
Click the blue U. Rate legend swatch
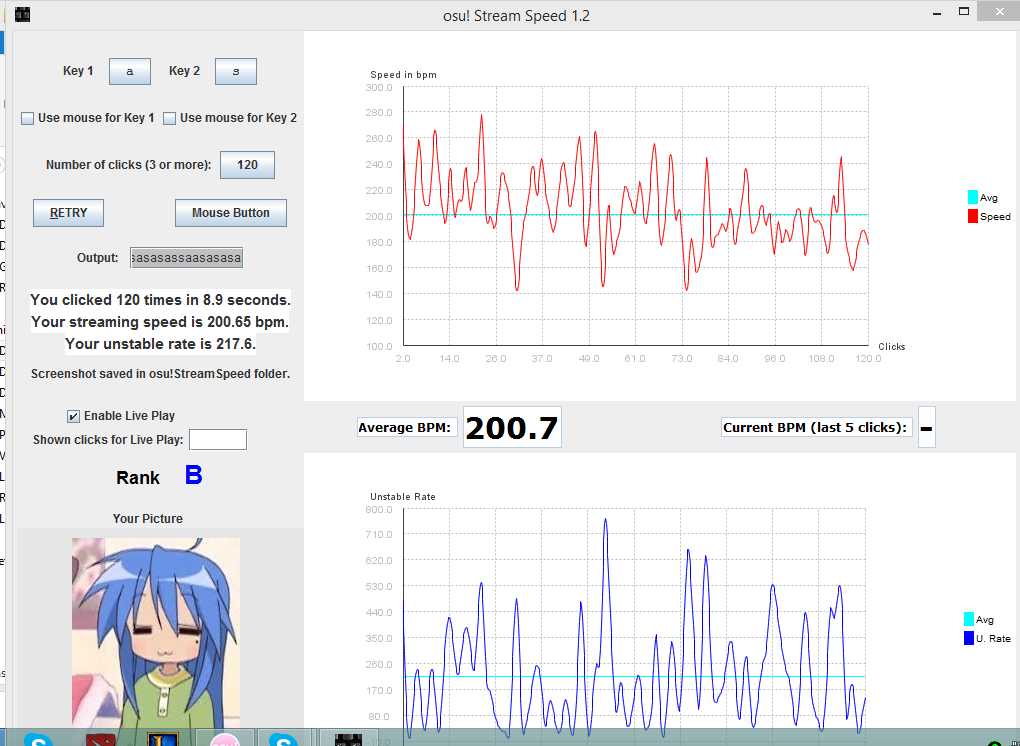coord(969,639)
